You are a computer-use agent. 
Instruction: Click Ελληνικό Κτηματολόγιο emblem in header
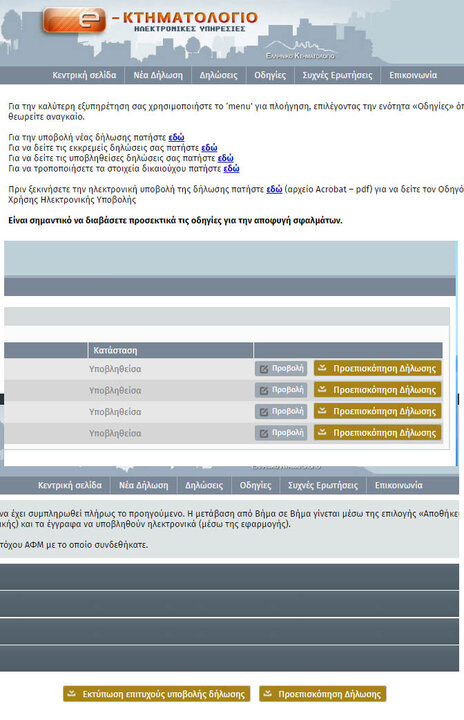click(300, 50)
